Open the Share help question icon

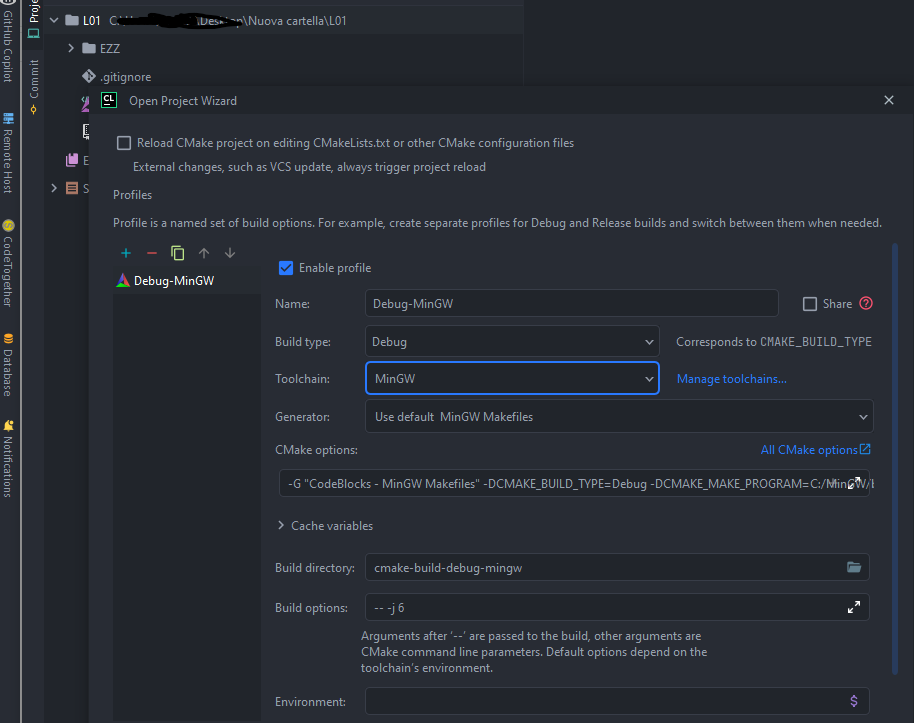coord(866,303)
